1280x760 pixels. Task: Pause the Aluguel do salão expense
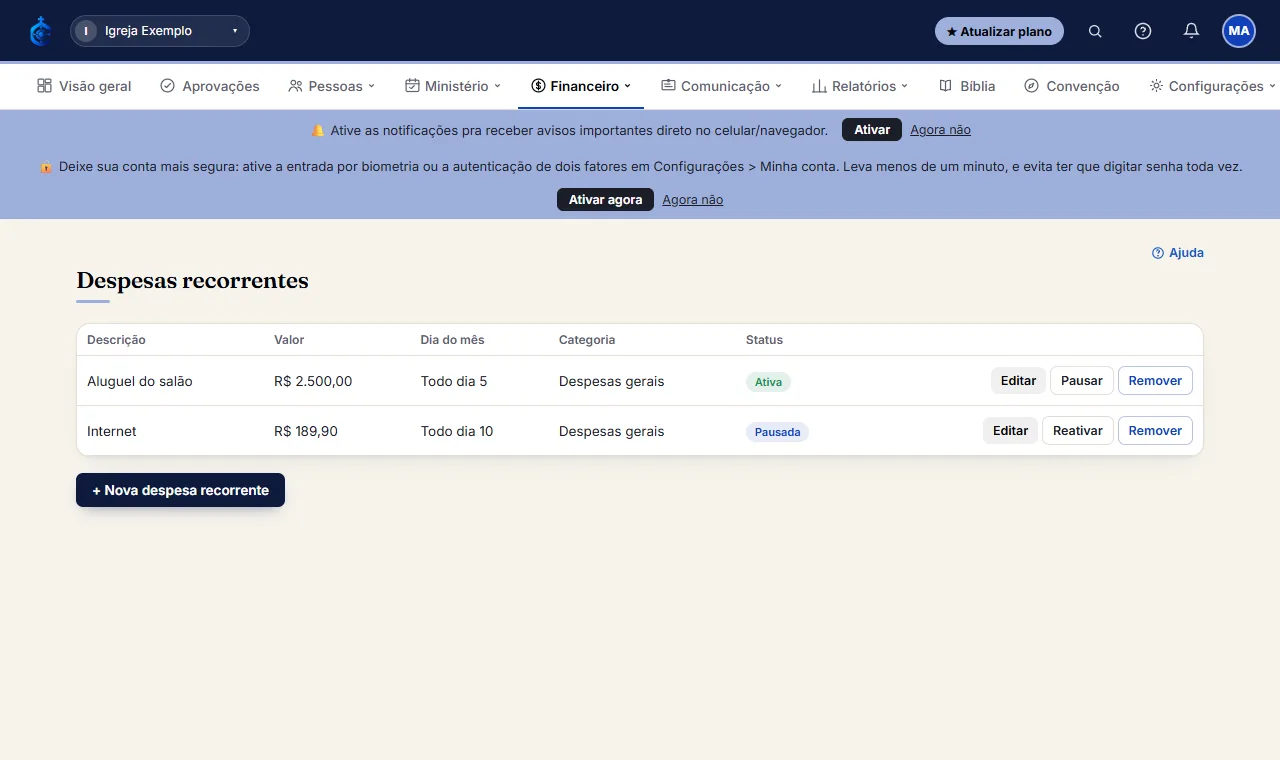1081,381
